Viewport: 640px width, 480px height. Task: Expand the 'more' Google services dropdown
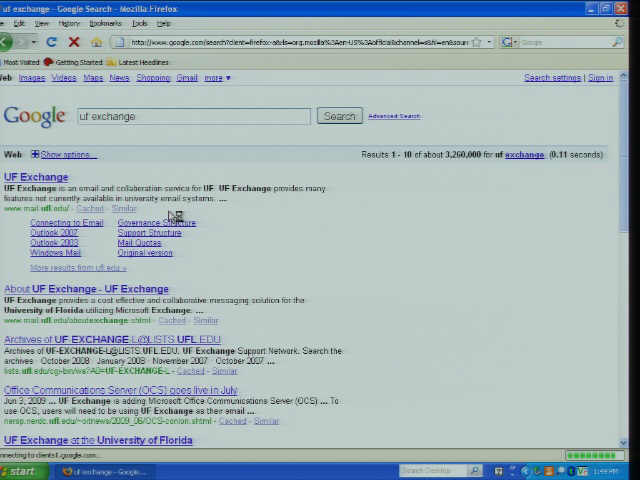(217, 78)
